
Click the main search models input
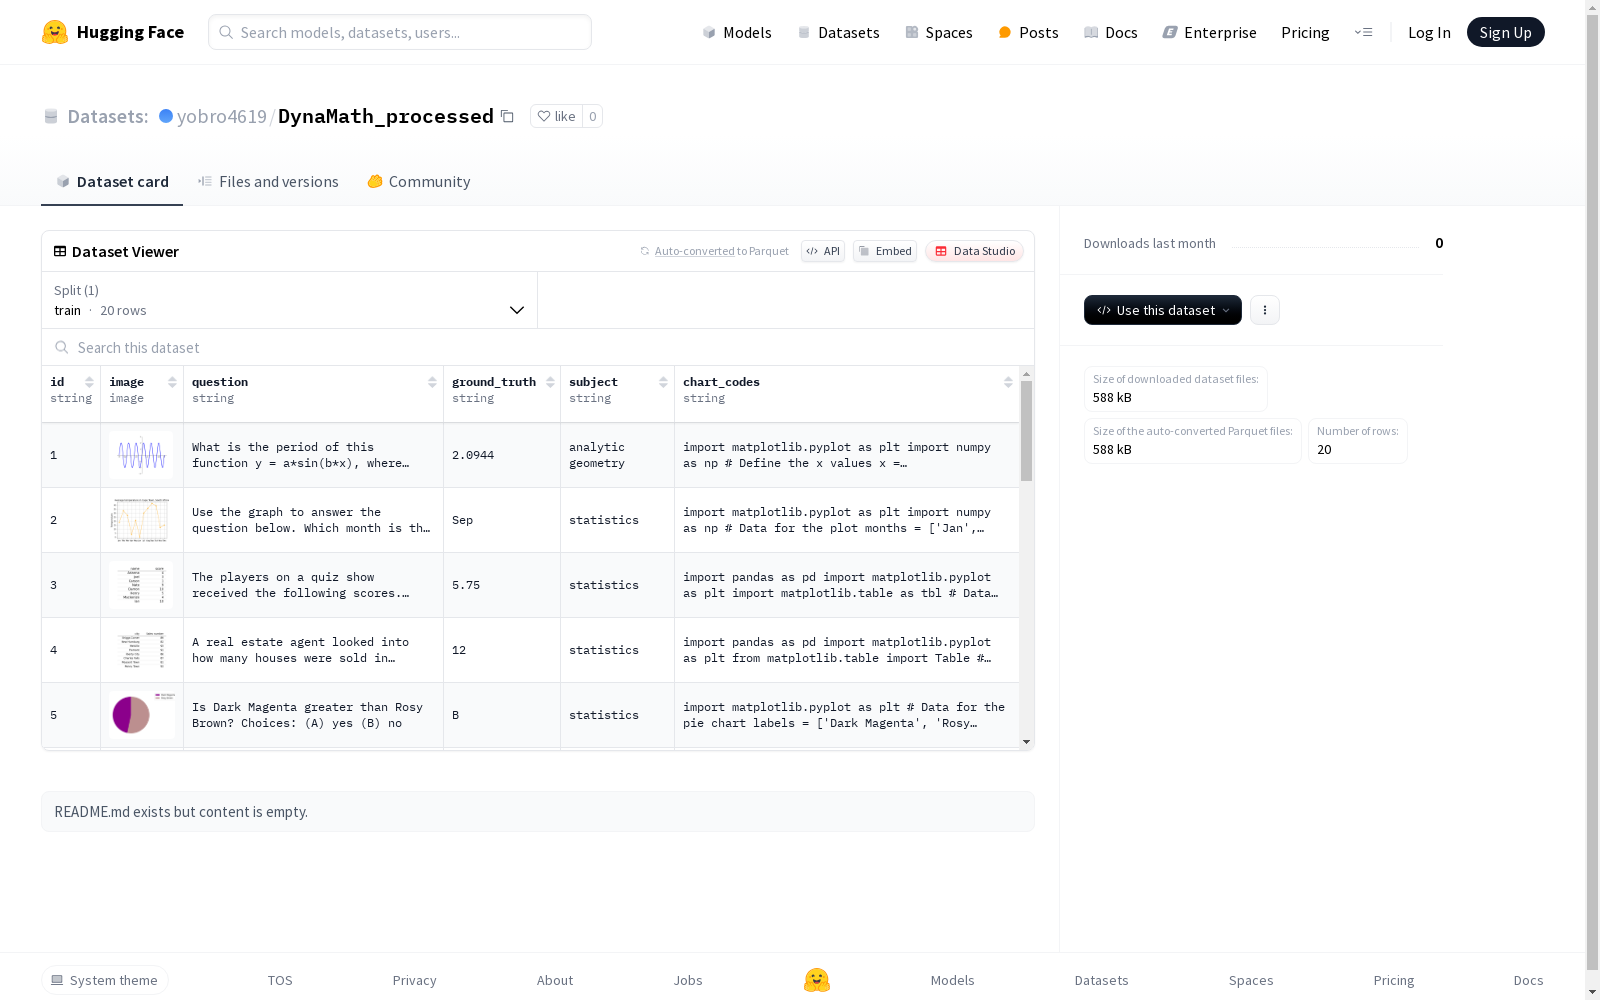pos(400,32)
